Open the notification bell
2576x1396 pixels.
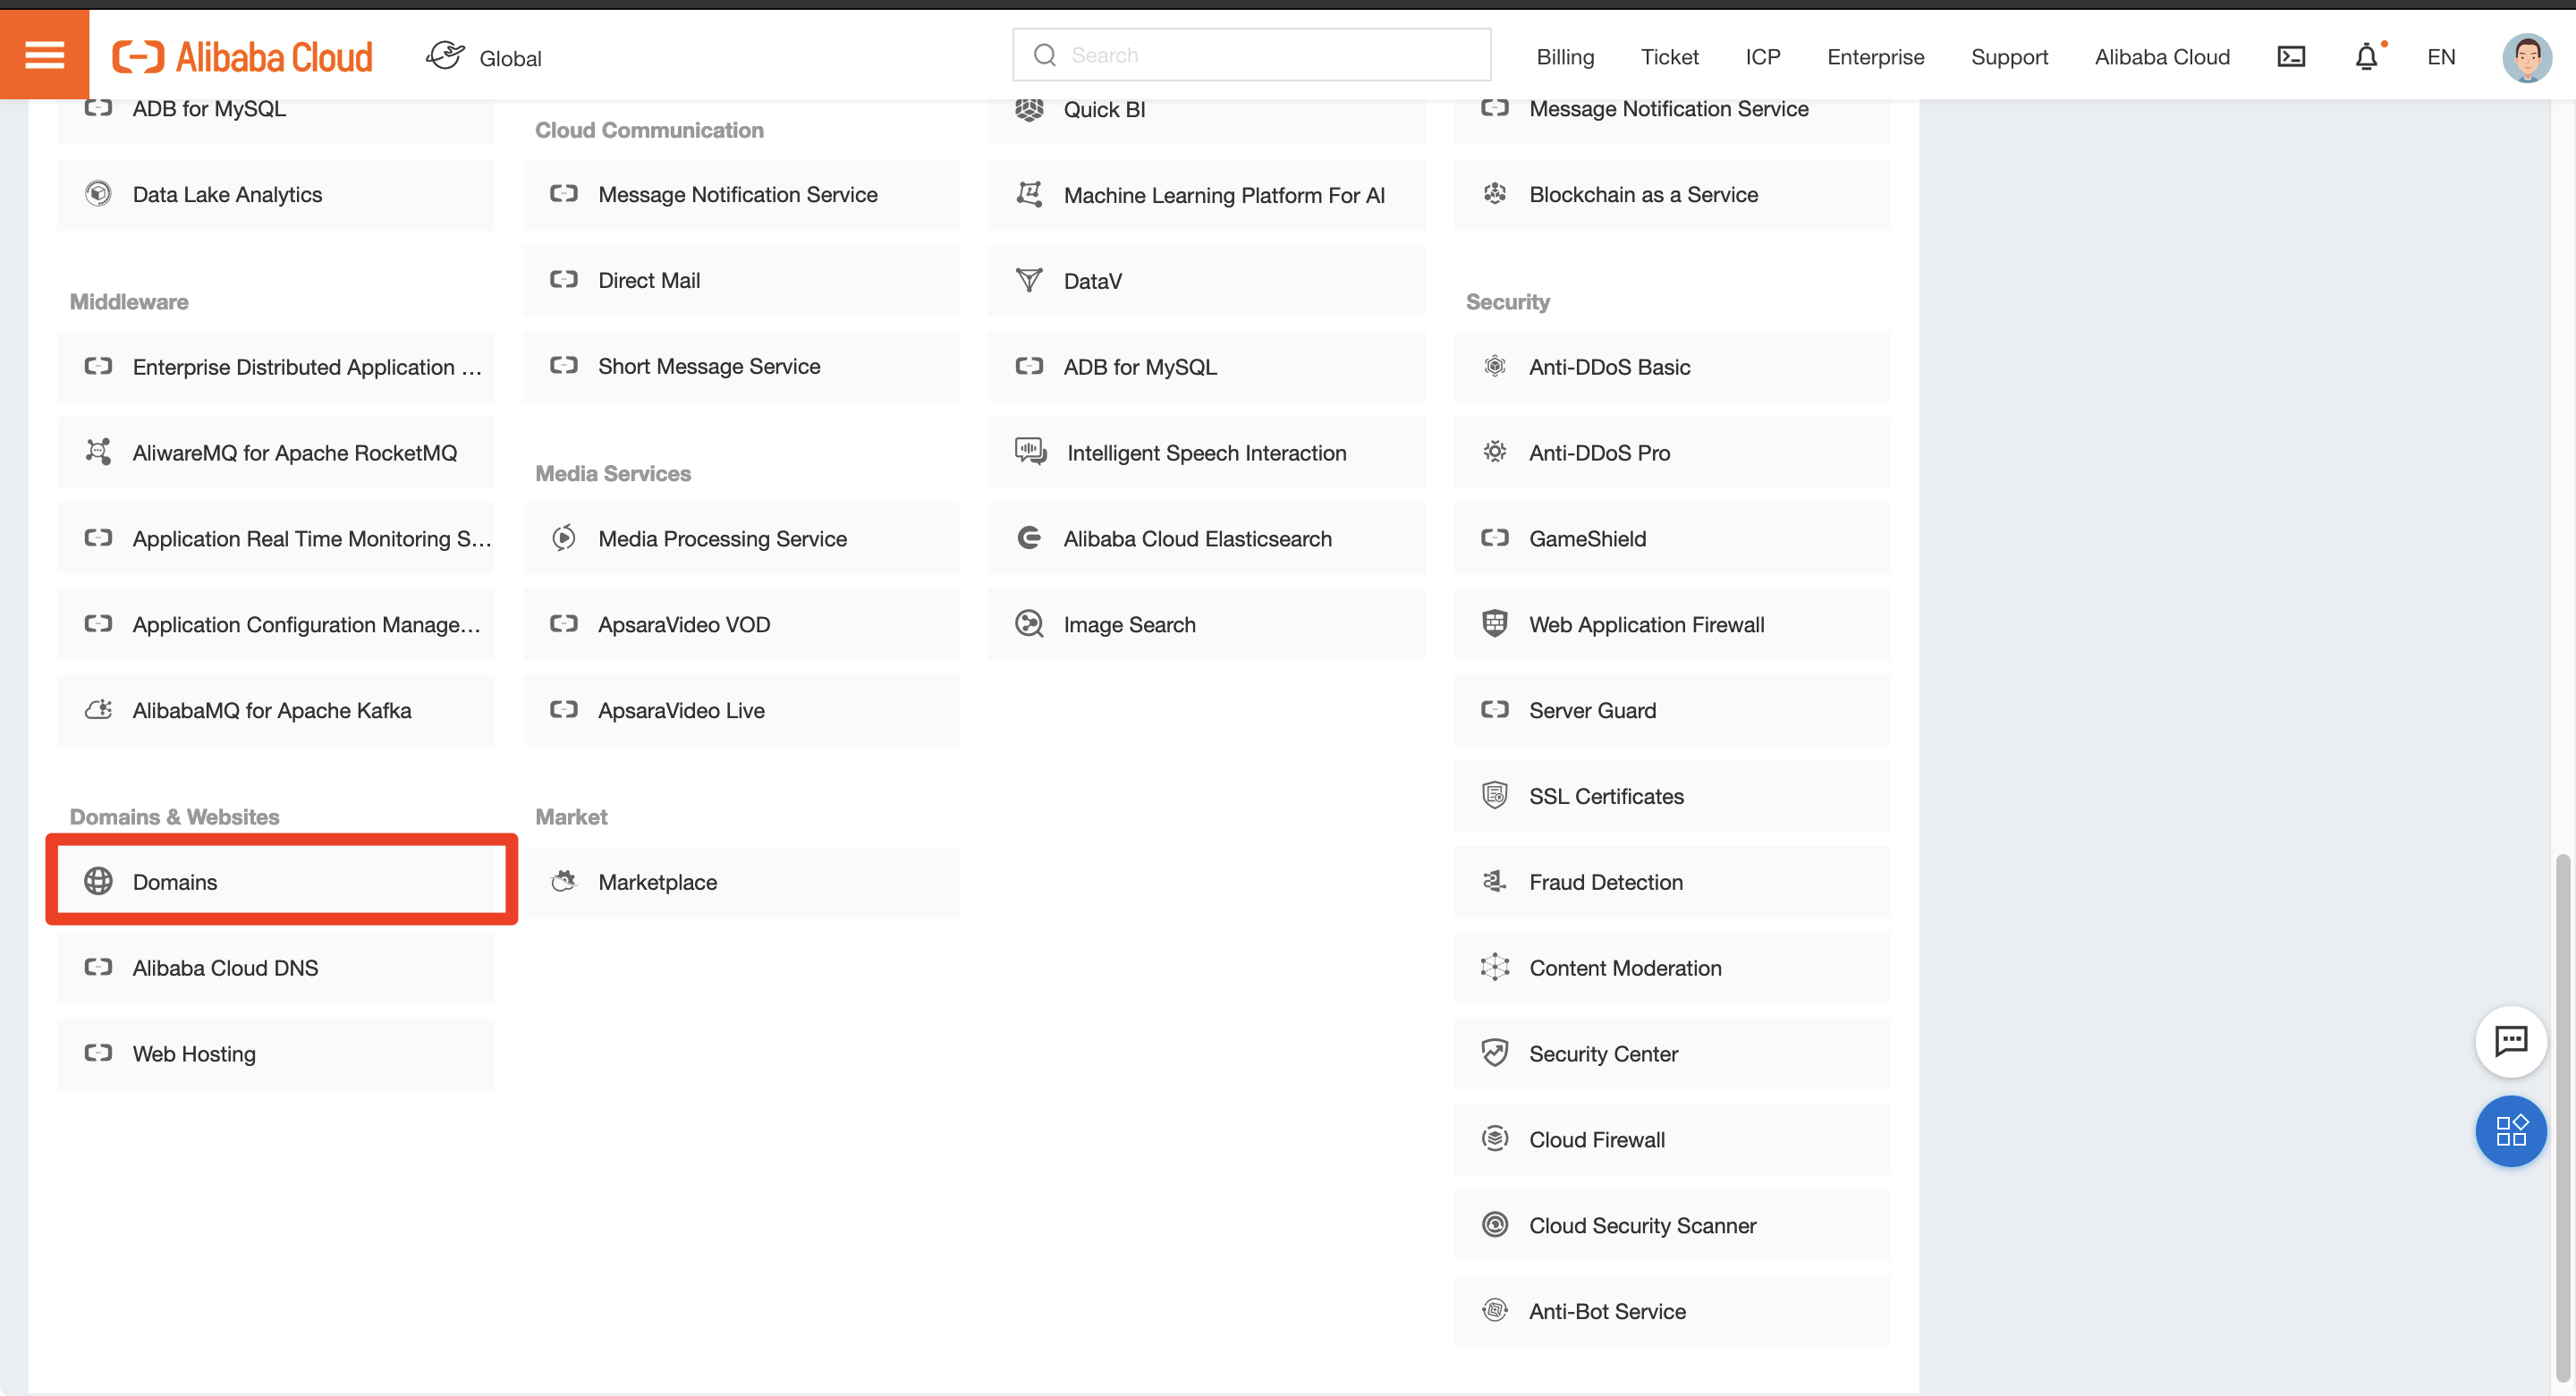pos(2366,57)
